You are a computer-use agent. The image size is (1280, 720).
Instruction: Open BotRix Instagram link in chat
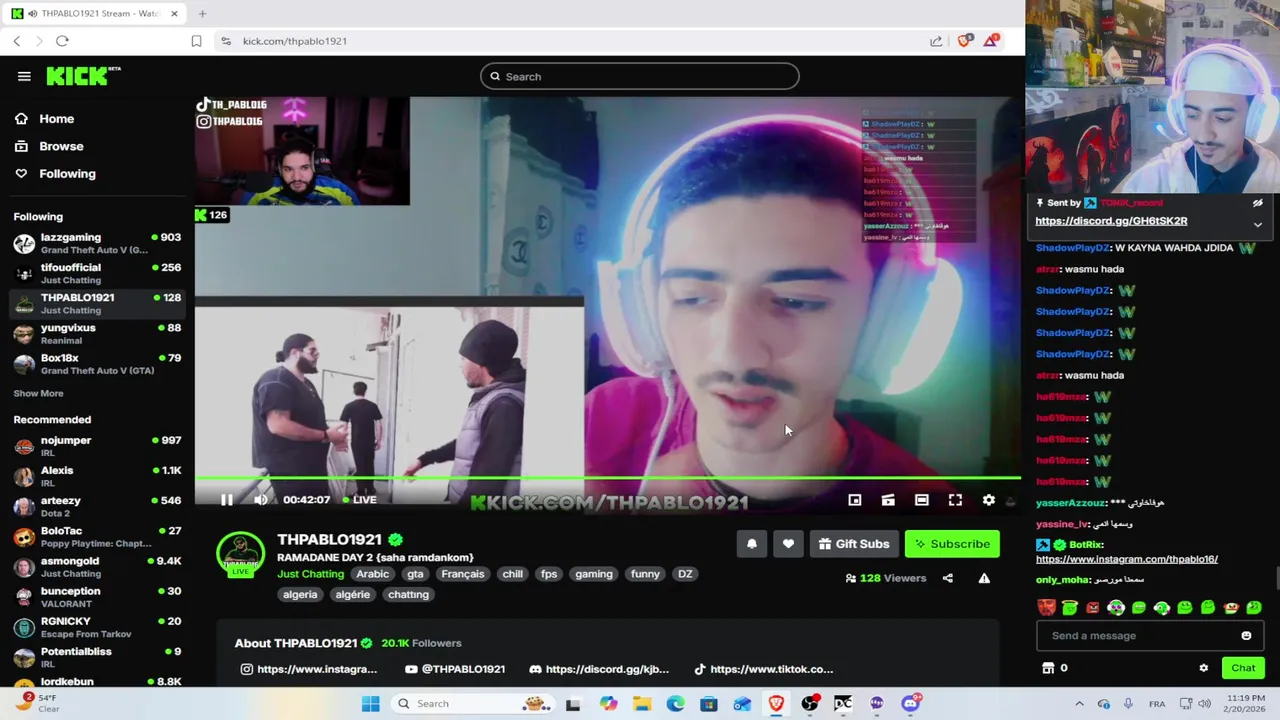tap(1126, 559)
